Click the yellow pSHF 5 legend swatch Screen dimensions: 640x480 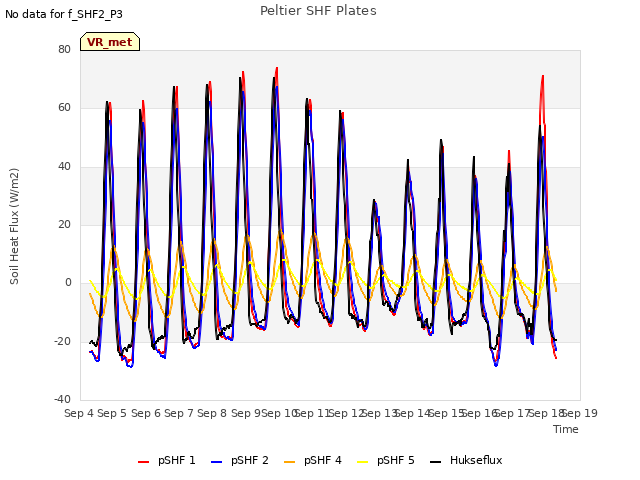[x=362, y=462]
